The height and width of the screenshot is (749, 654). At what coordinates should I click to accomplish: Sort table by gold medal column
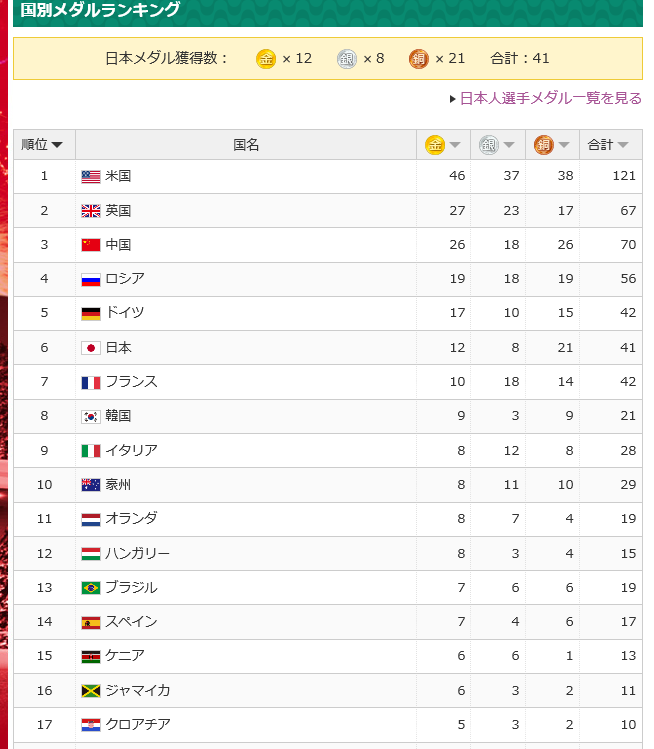pyautogui.click(x=443, y=145)
